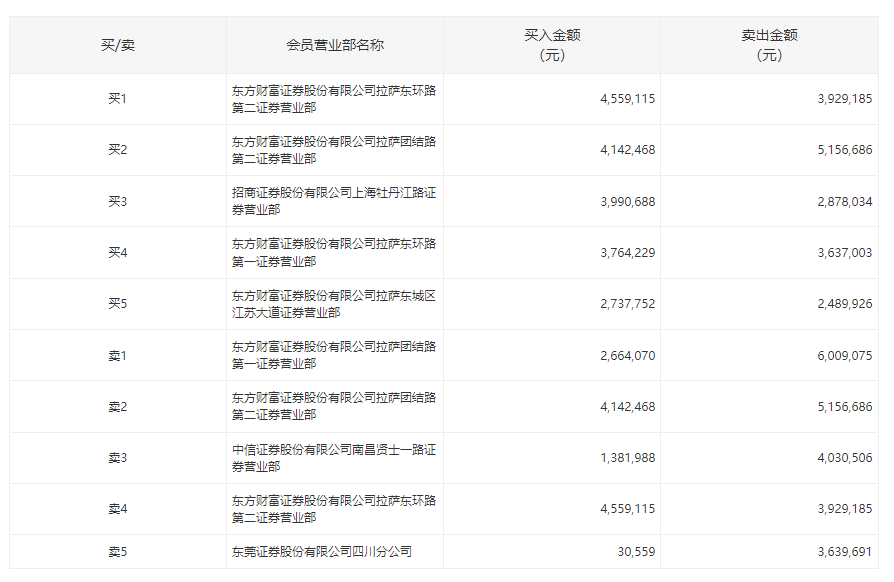This screenshot has width=894, height=582.
Task: Click buy amount 4,559,115 in 买1 row
Action: [628, 99]
